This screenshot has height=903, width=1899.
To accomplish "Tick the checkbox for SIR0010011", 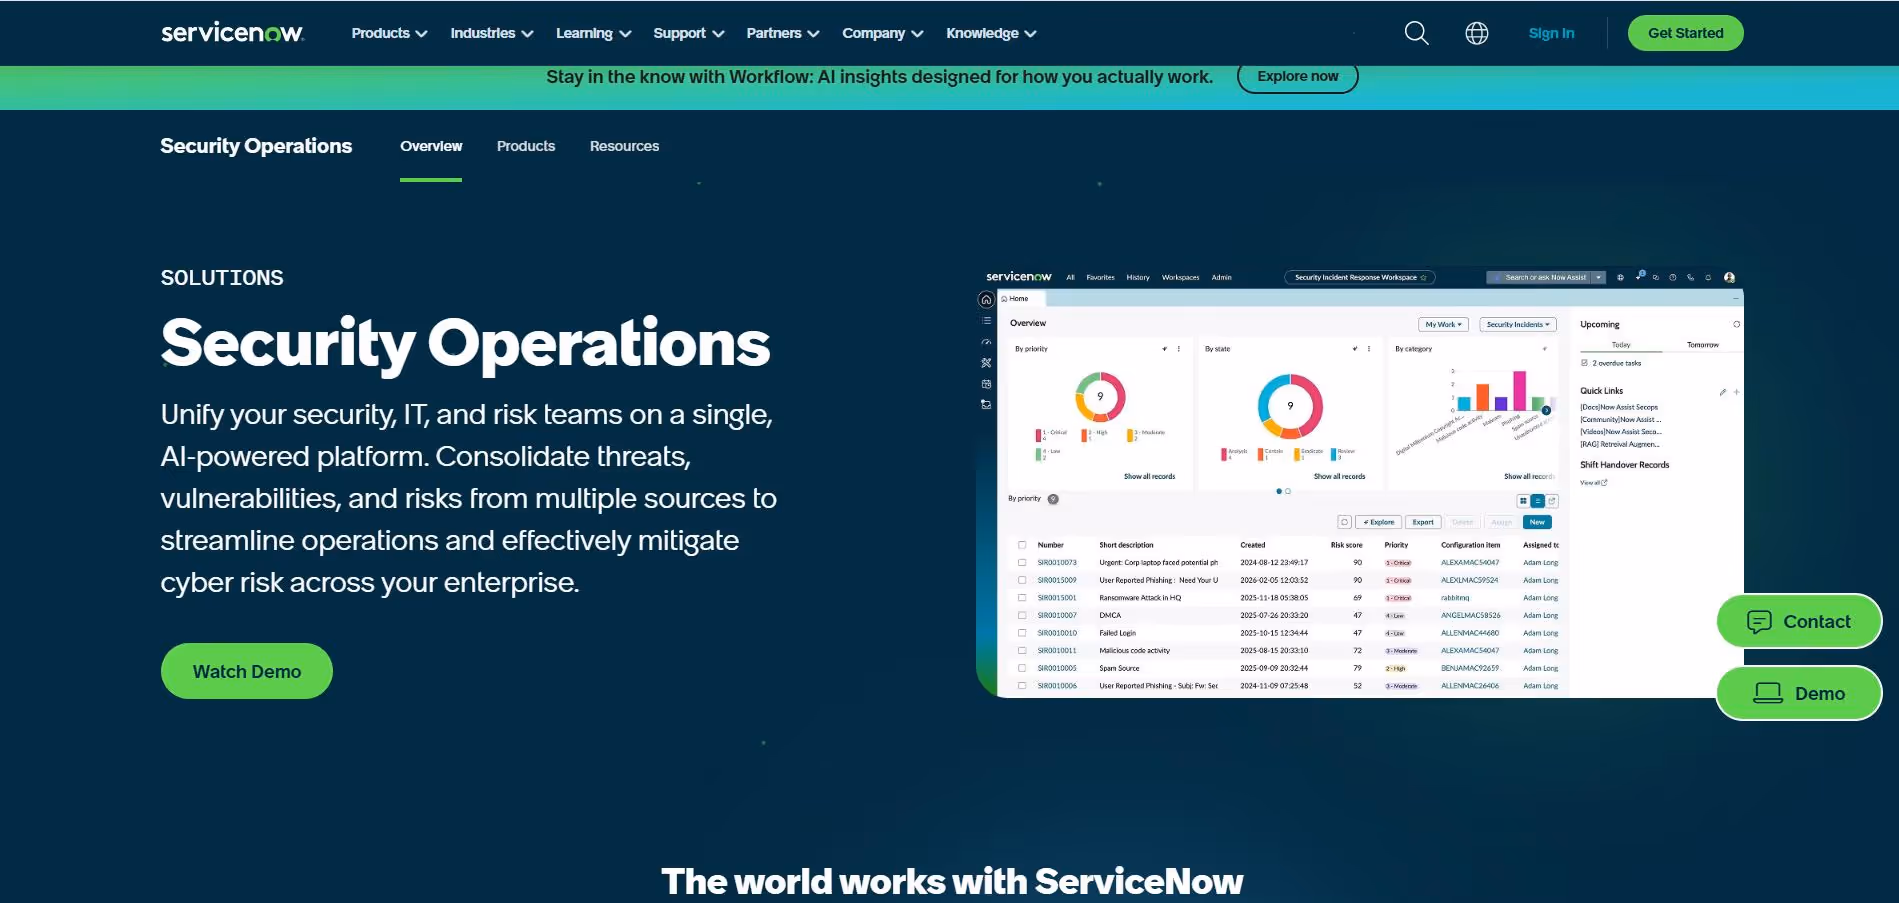I will point(1022,651).
